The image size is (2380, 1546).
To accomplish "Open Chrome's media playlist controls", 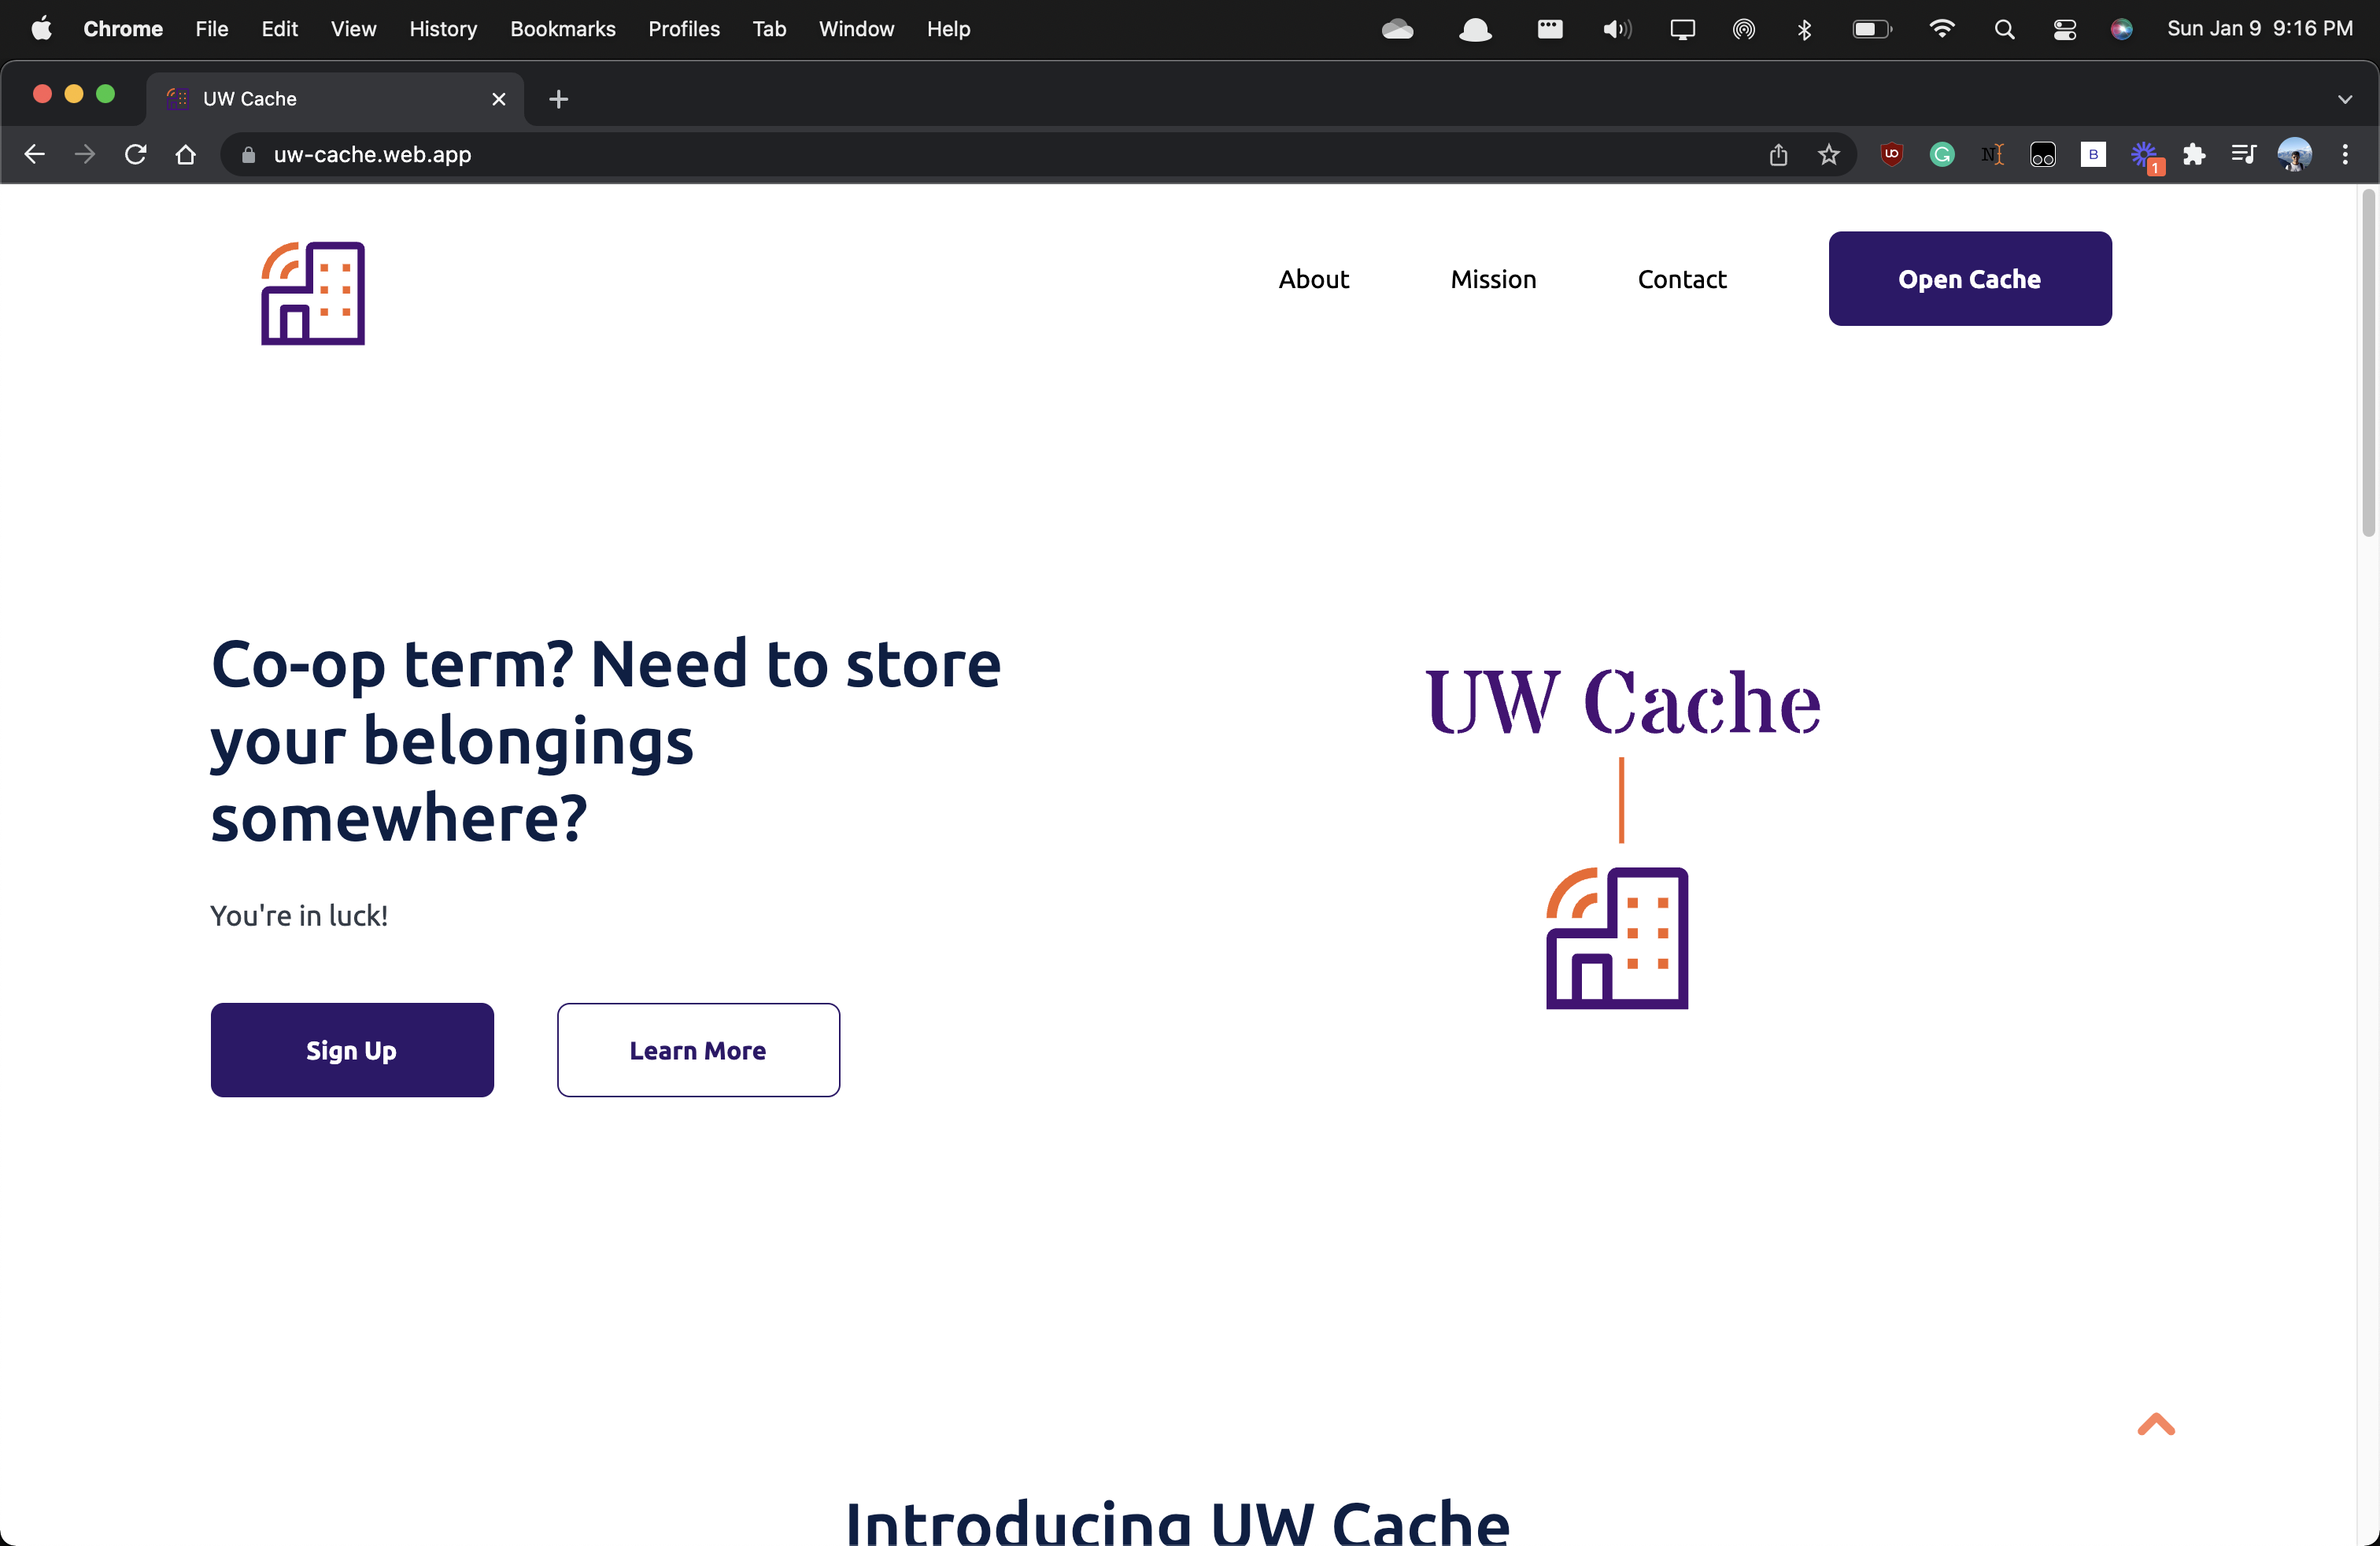I will (x=2243, y=155).
